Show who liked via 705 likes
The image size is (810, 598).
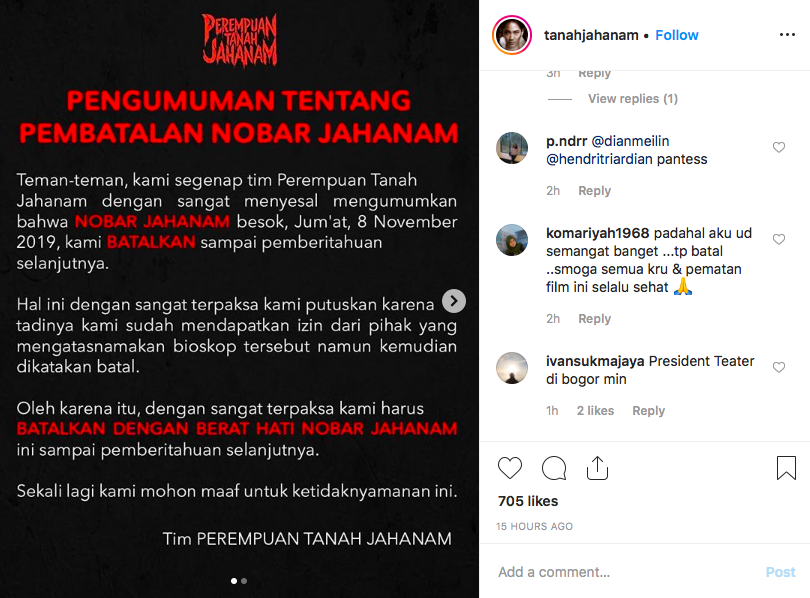[x=528, y=501]
